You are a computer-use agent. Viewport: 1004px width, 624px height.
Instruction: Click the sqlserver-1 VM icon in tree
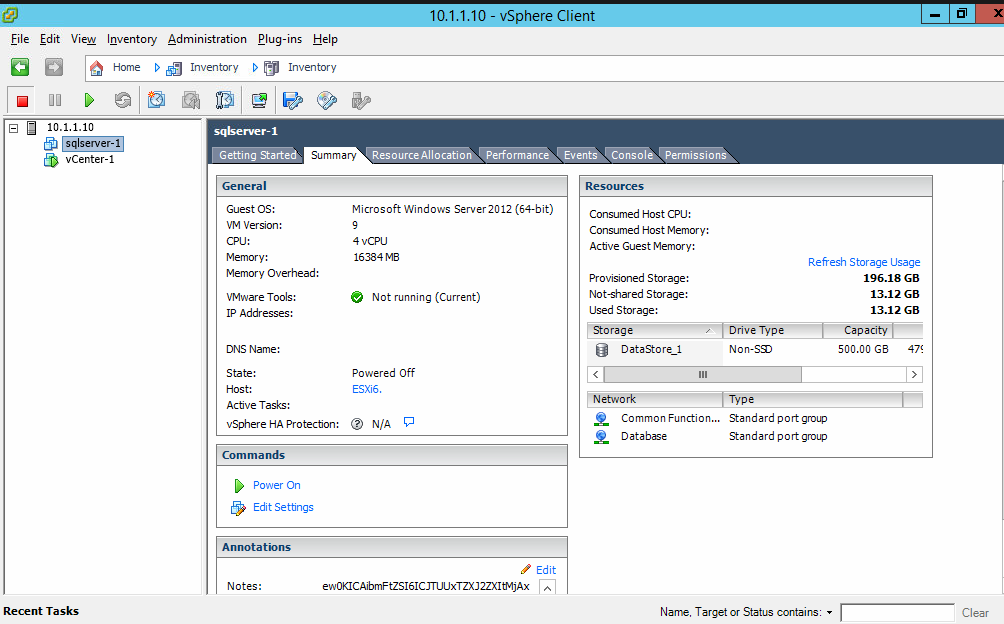pyautogui.click(x=51, y=144)
